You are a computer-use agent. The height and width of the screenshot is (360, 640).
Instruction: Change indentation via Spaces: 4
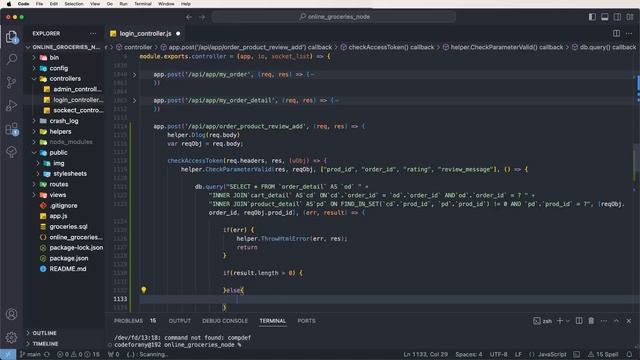coord(469,354)
